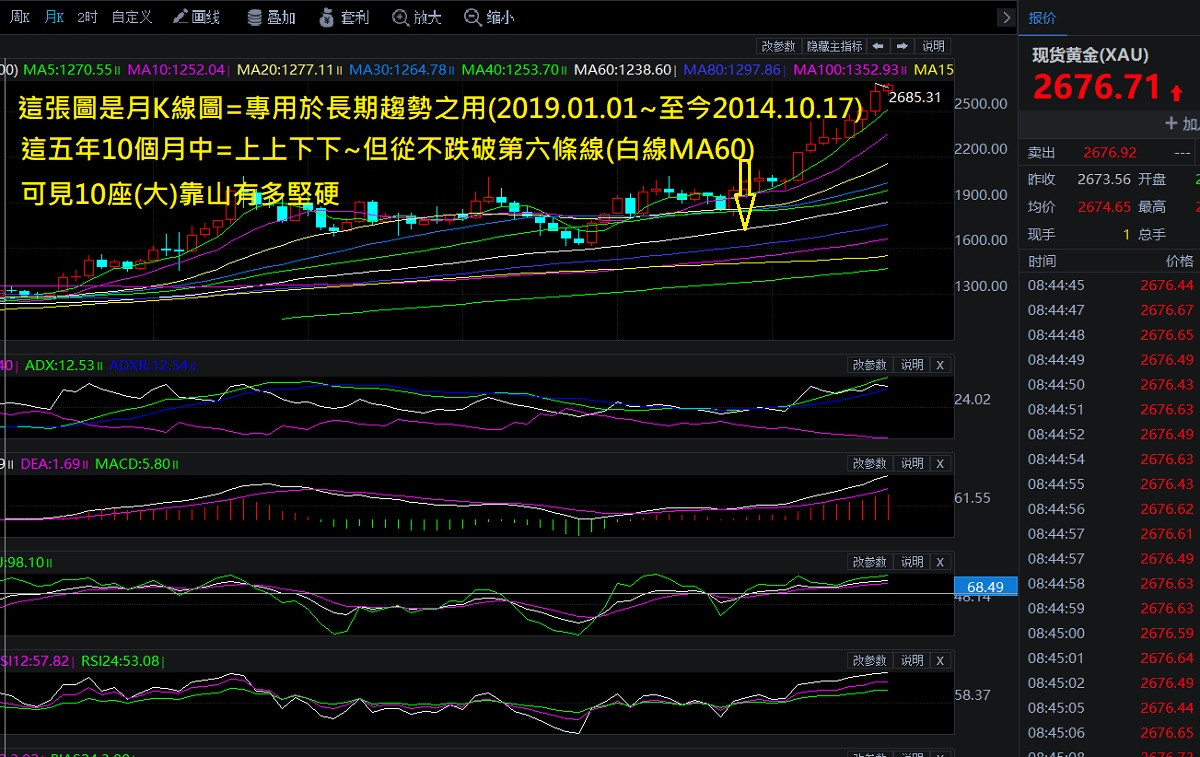The image size is (1200, 757).
Task: Toggle 隐藏主指标 to hide main indicator
Action: tap(834, 46)
